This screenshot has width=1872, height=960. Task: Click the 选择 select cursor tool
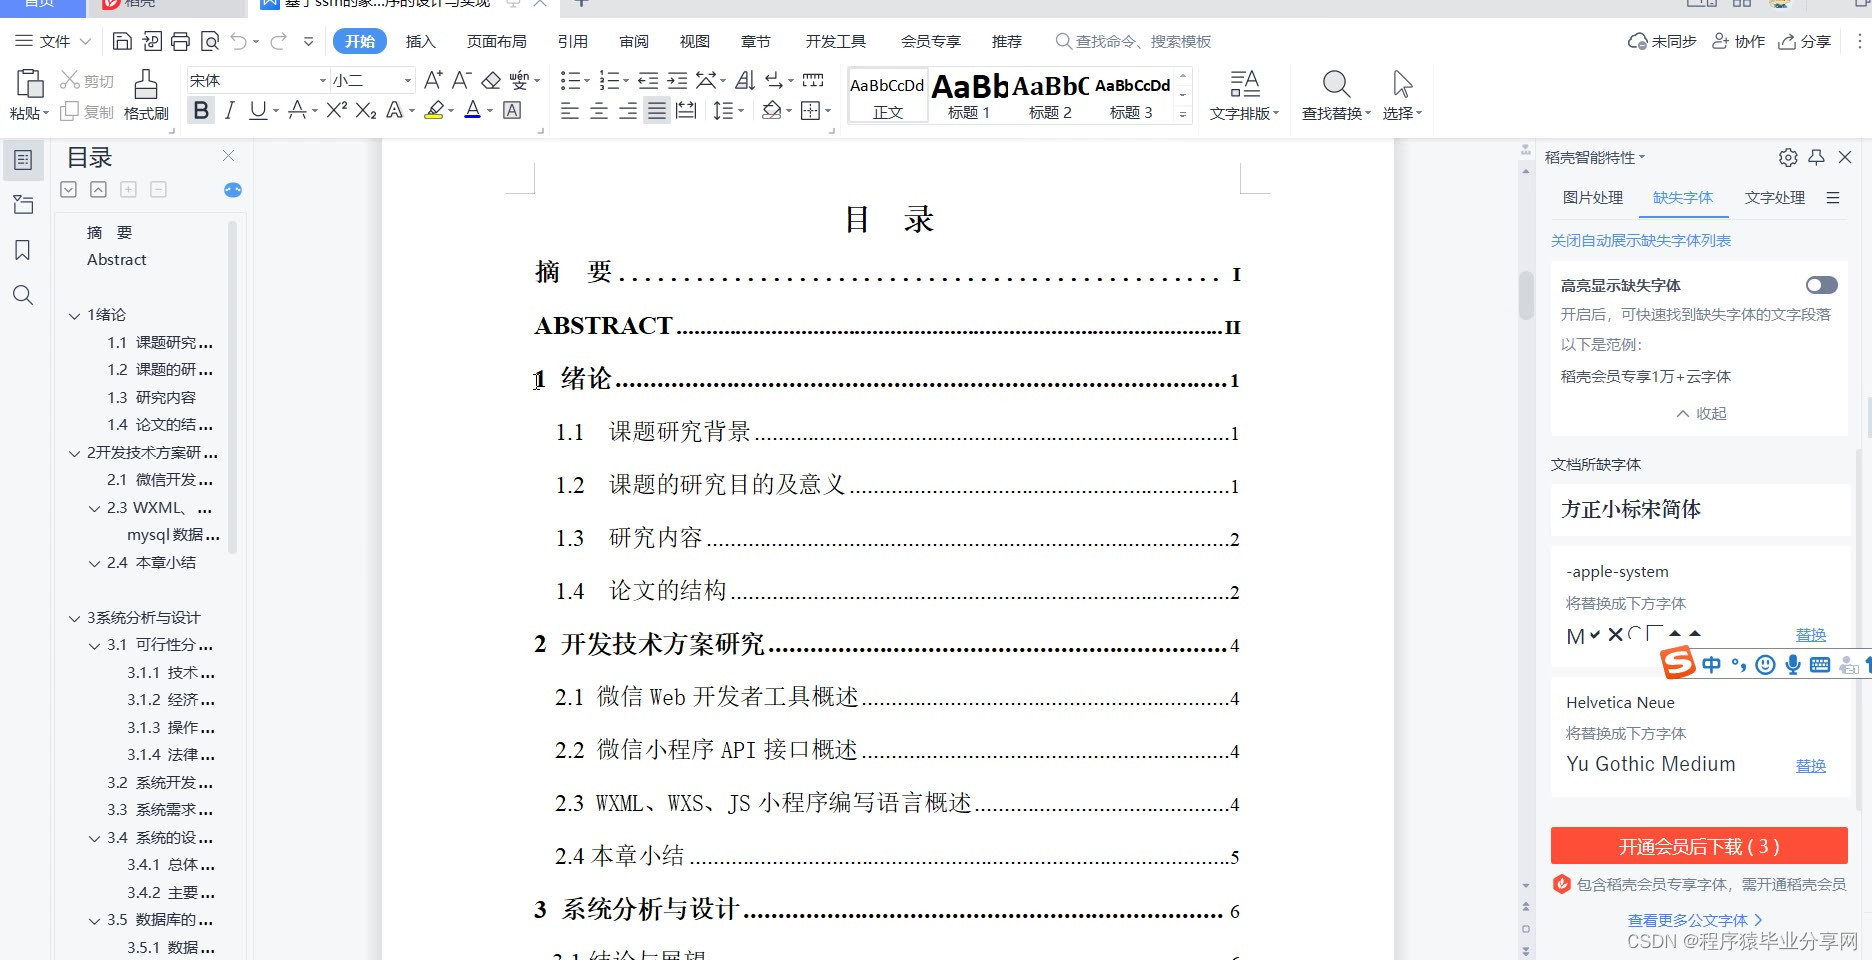1402,95
